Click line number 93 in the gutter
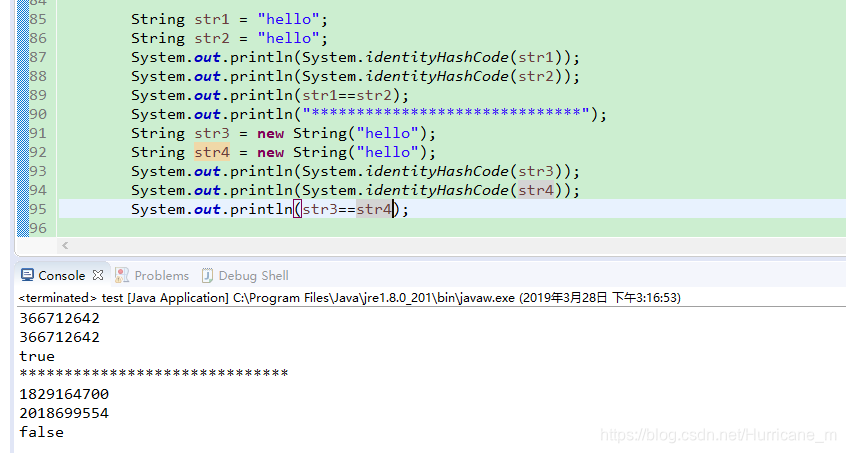Image resolution: width=846 pixels, height=453 pixels. (38, 171)
